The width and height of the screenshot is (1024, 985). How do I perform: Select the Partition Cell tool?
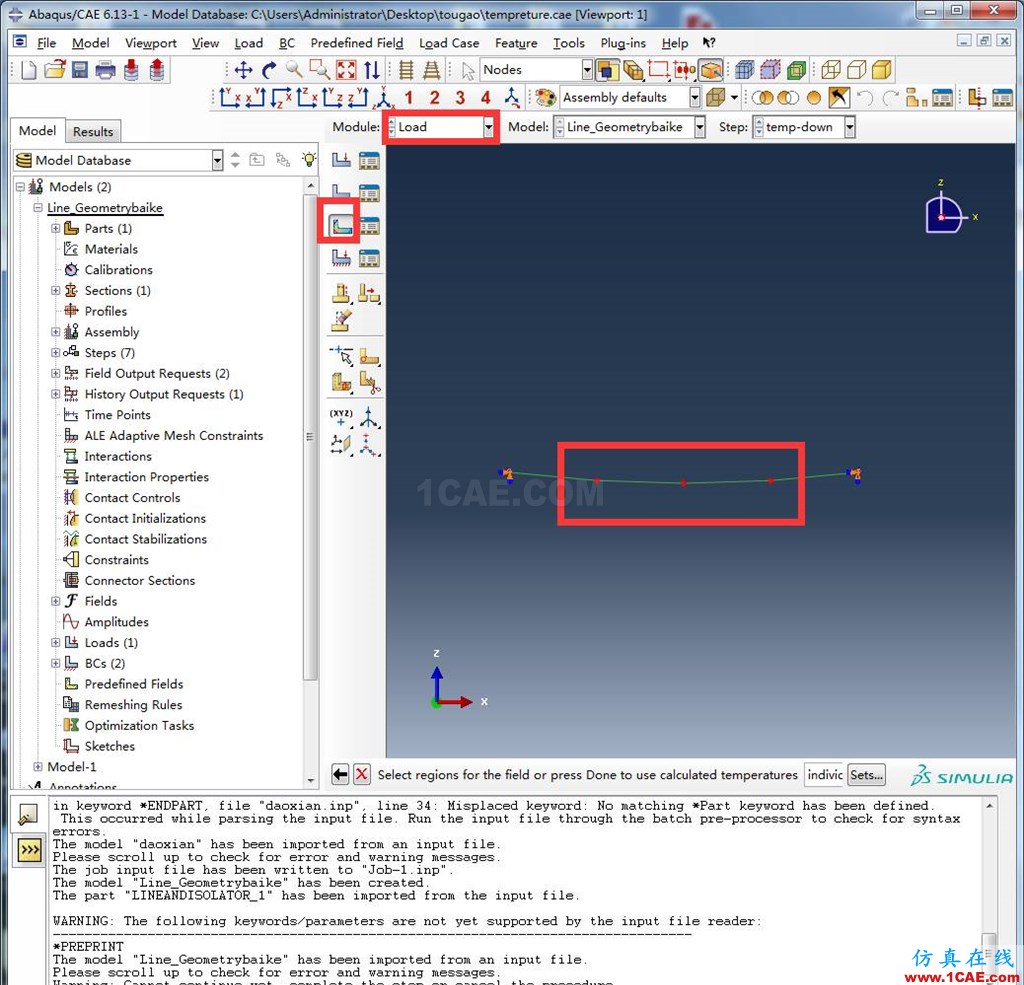(341, 383)
